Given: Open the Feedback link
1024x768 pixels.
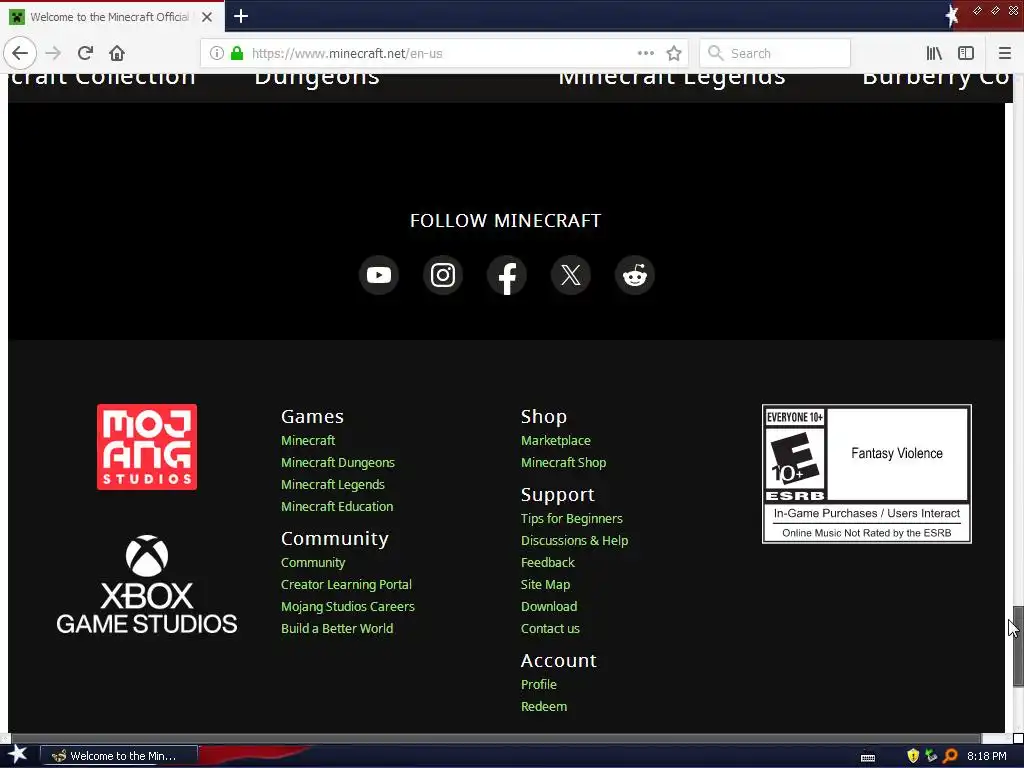Looking at the screenshot, I should [x=547, y=562].
